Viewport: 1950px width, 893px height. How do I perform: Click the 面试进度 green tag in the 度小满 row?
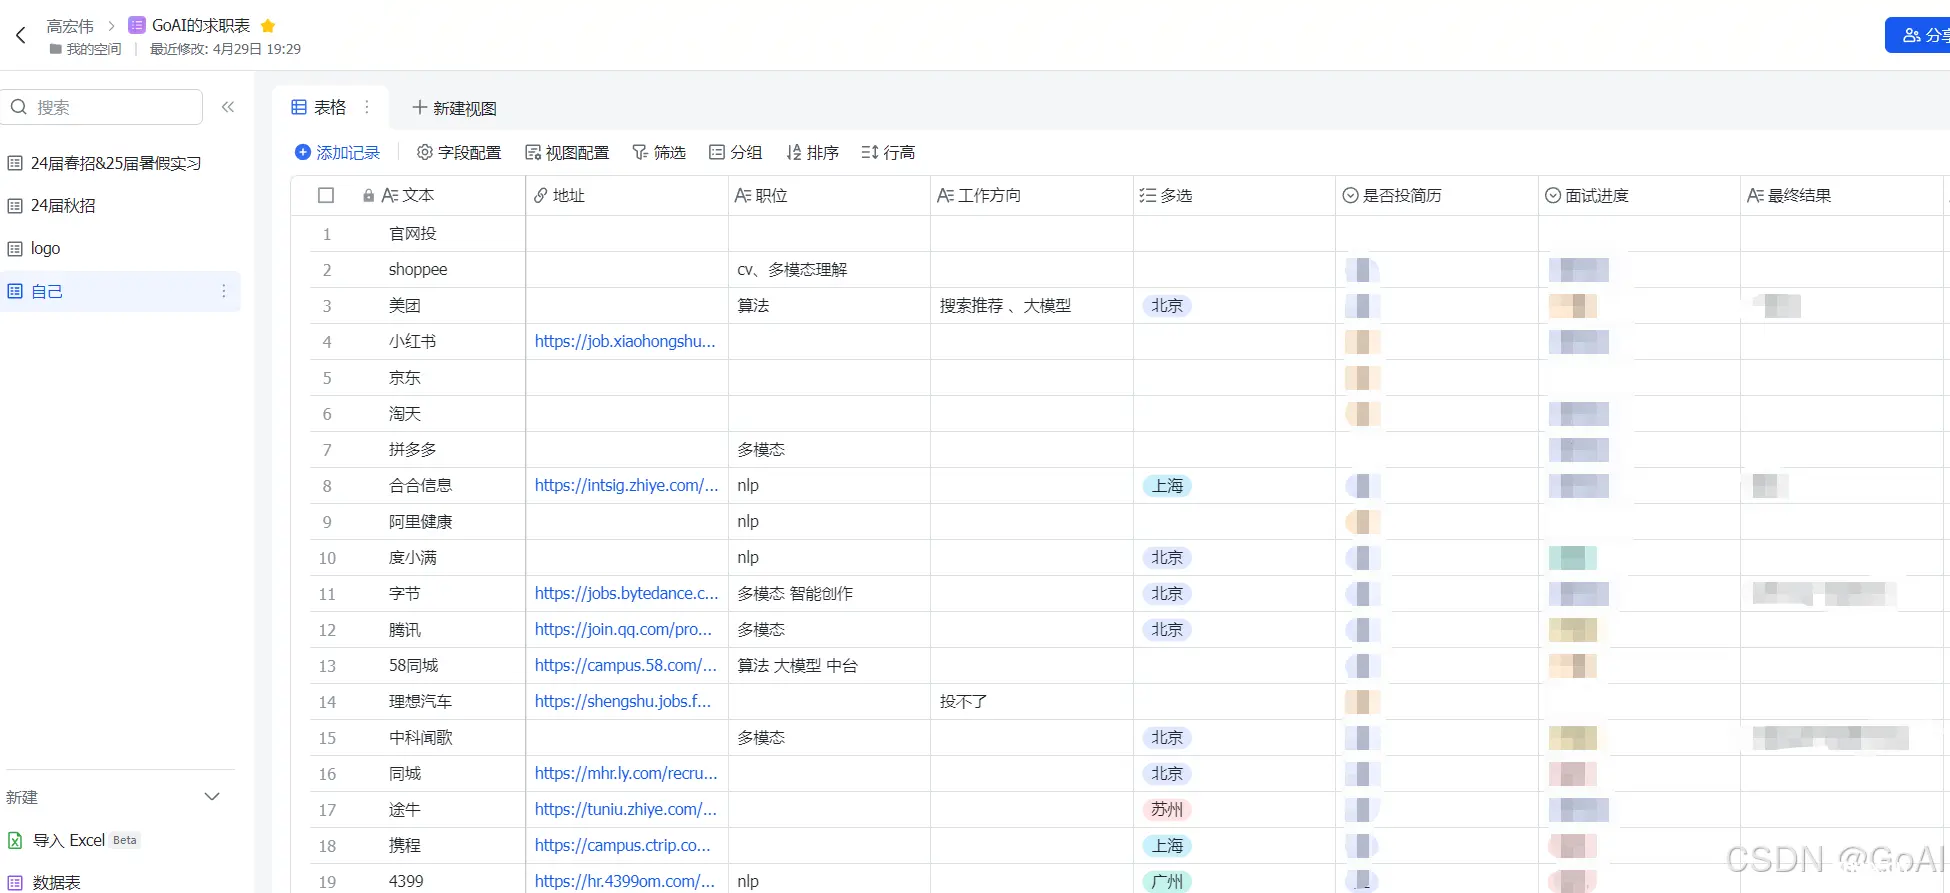(1573, 558)
